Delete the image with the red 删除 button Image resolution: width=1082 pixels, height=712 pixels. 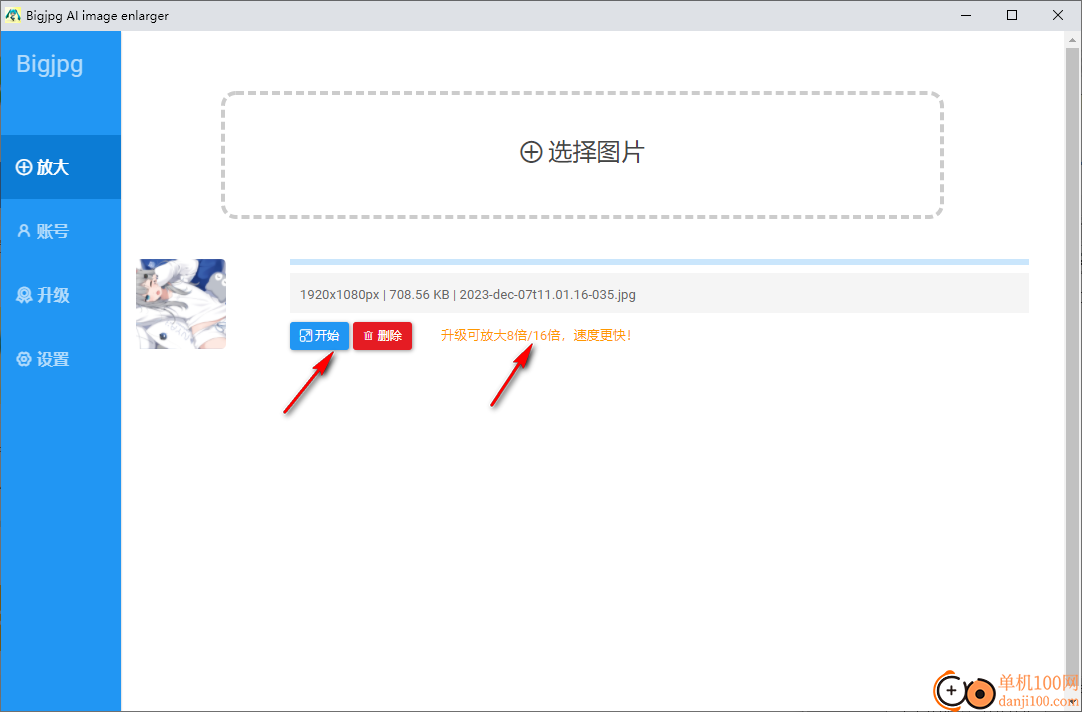[382, 336]
